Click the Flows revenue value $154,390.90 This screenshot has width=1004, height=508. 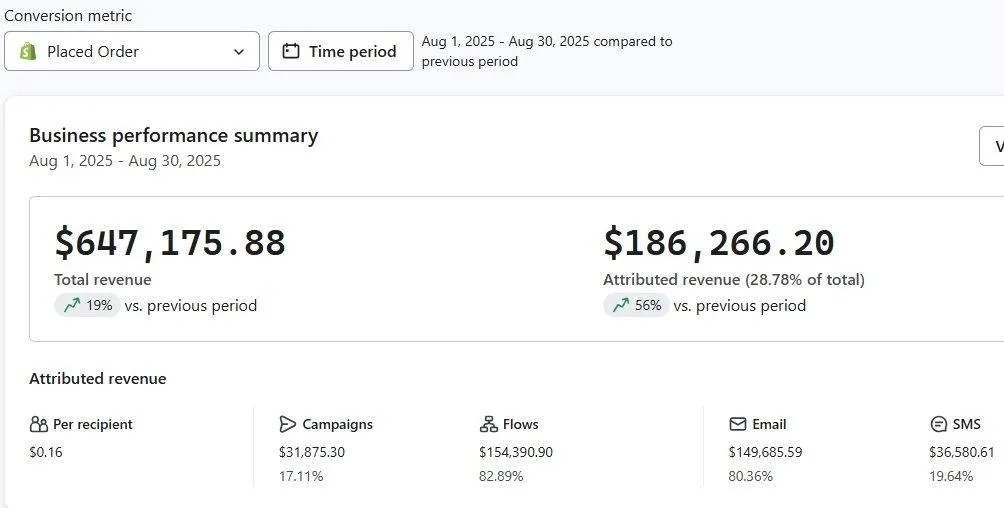pyautogui.click(x=516, y=452)
